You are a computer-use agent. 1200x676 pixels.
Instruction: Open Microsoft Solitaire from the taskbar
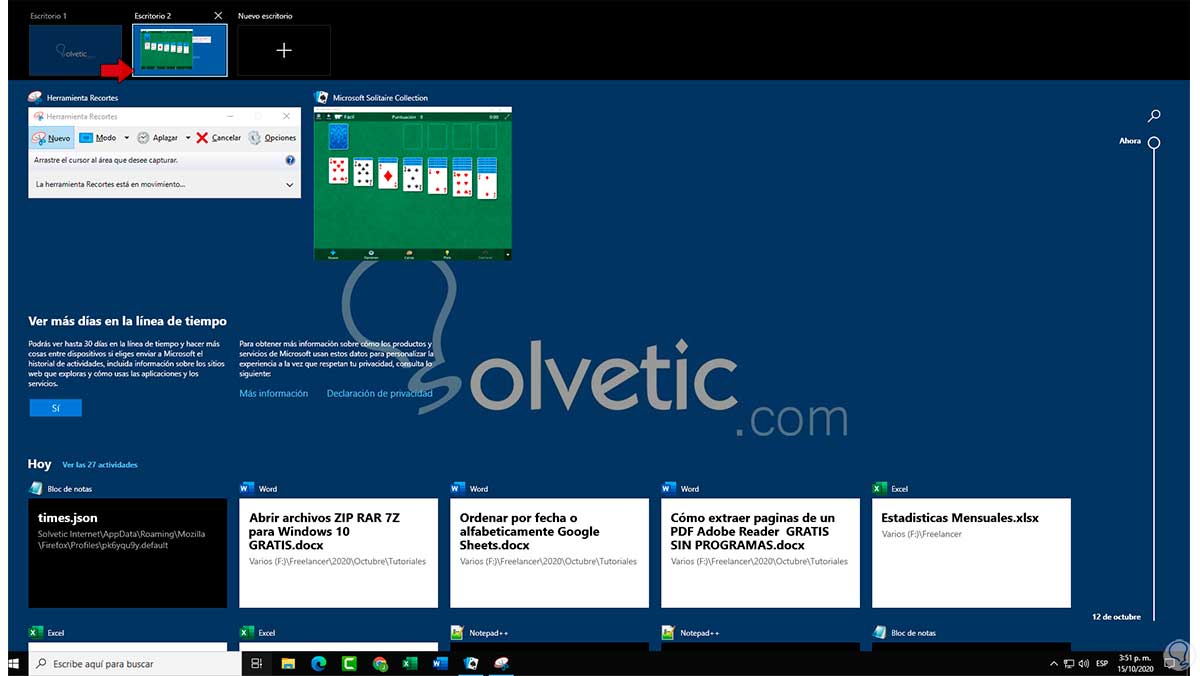[470, 663]
